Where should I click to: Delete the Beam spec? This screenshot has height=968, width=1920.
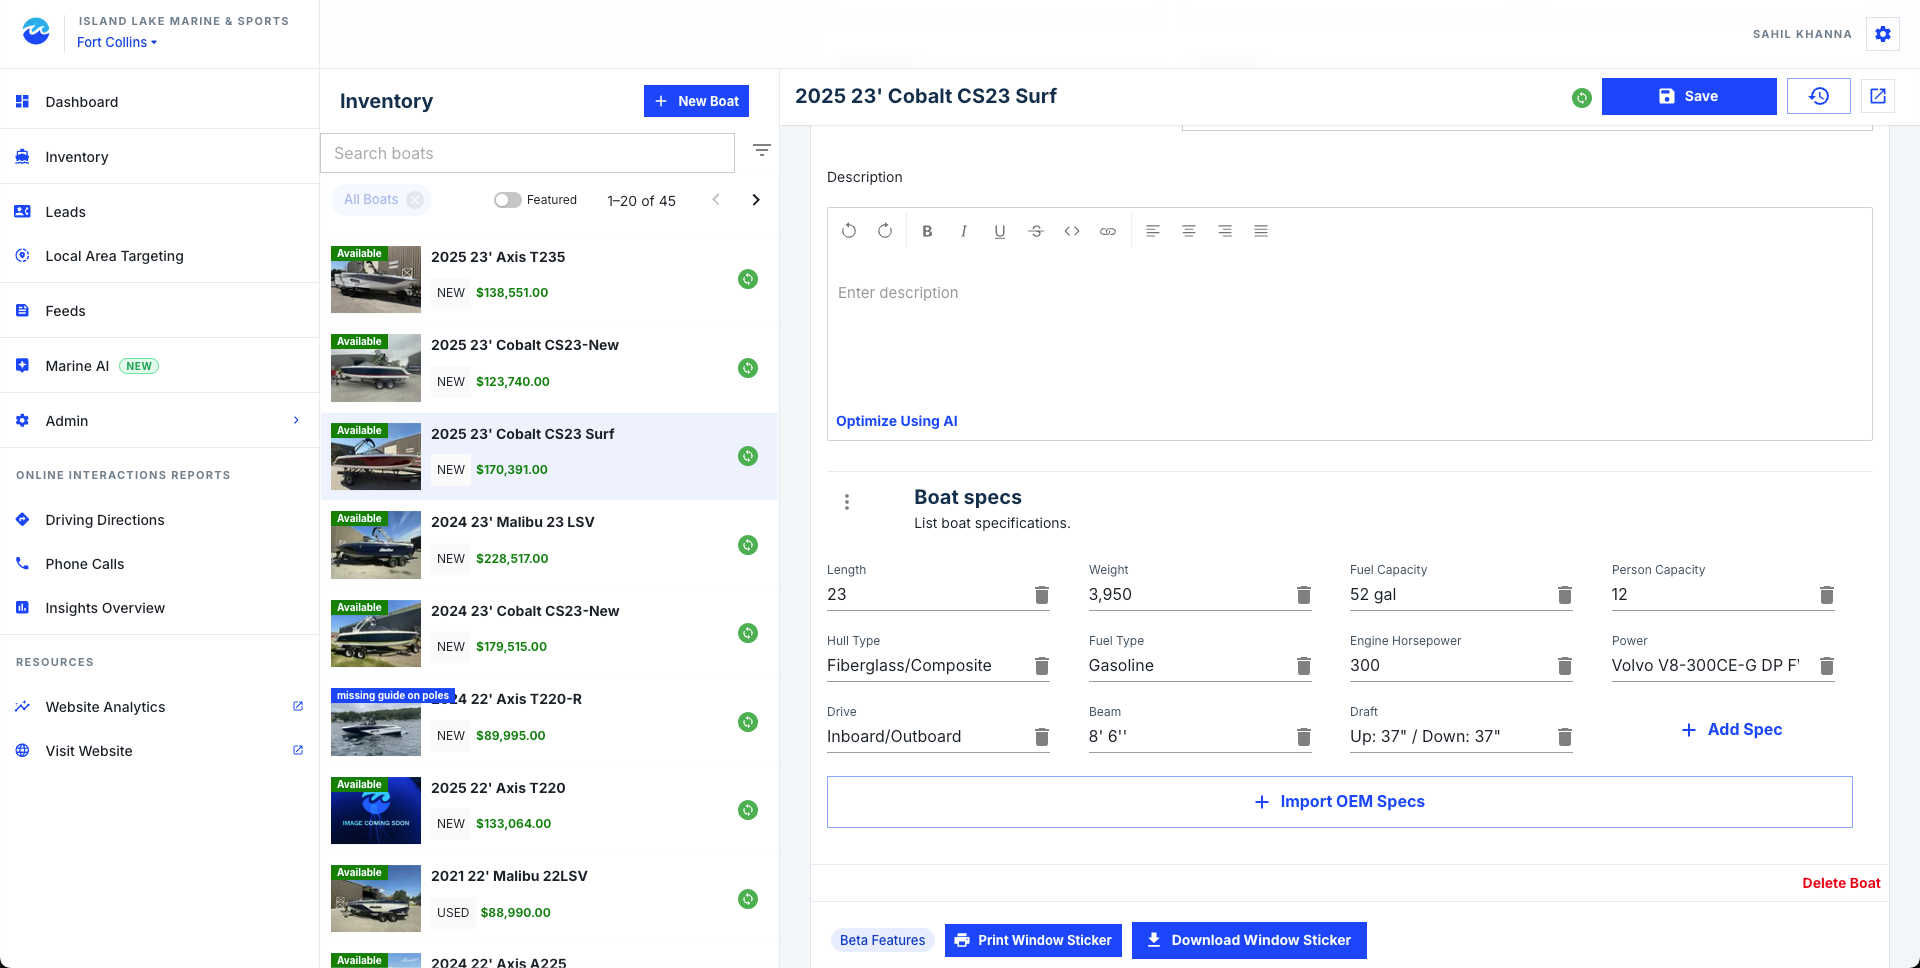[x=1304, y=737]
